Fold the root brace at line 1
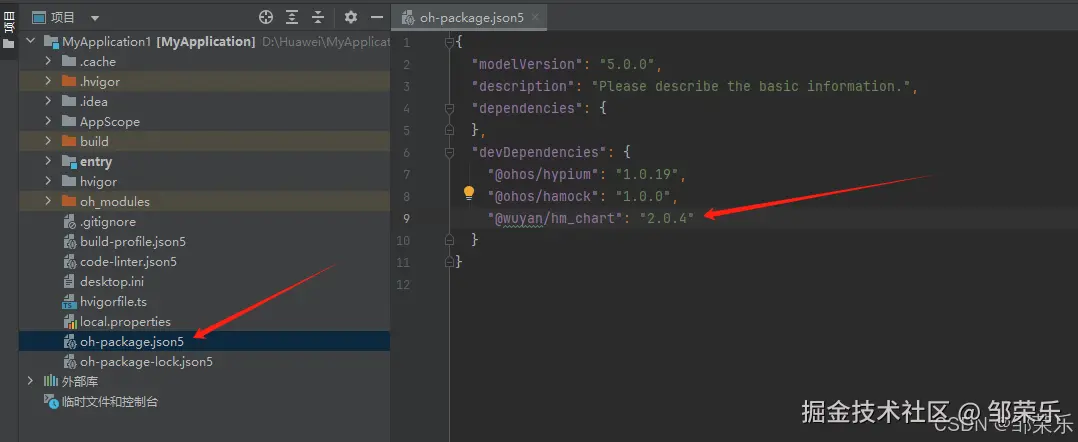This screenshot has width=1078, height=442. click(450, 42)
